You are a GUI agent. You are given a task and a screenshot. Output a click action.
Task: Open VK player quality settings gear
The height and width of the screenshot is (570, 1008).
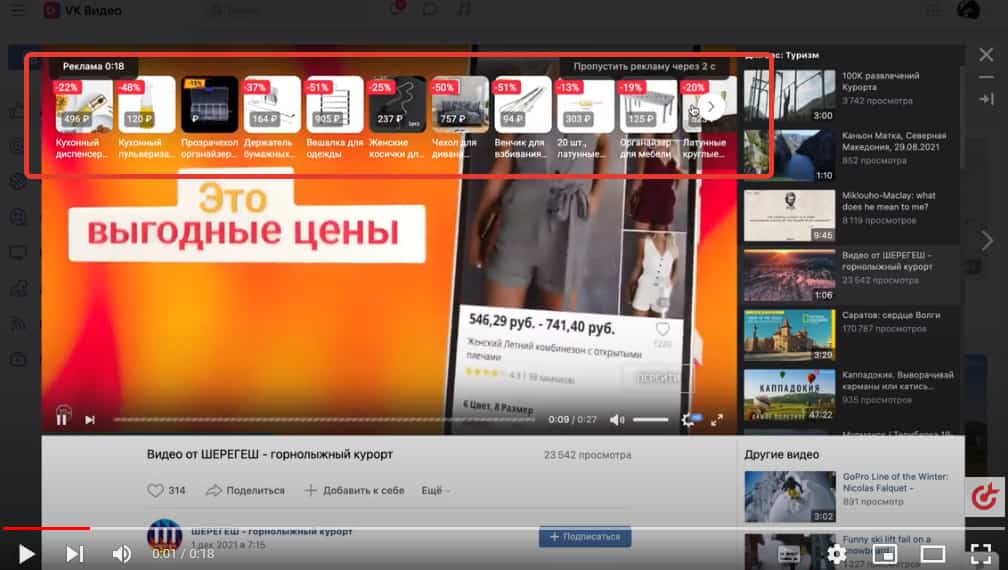[x=690, y=420]
